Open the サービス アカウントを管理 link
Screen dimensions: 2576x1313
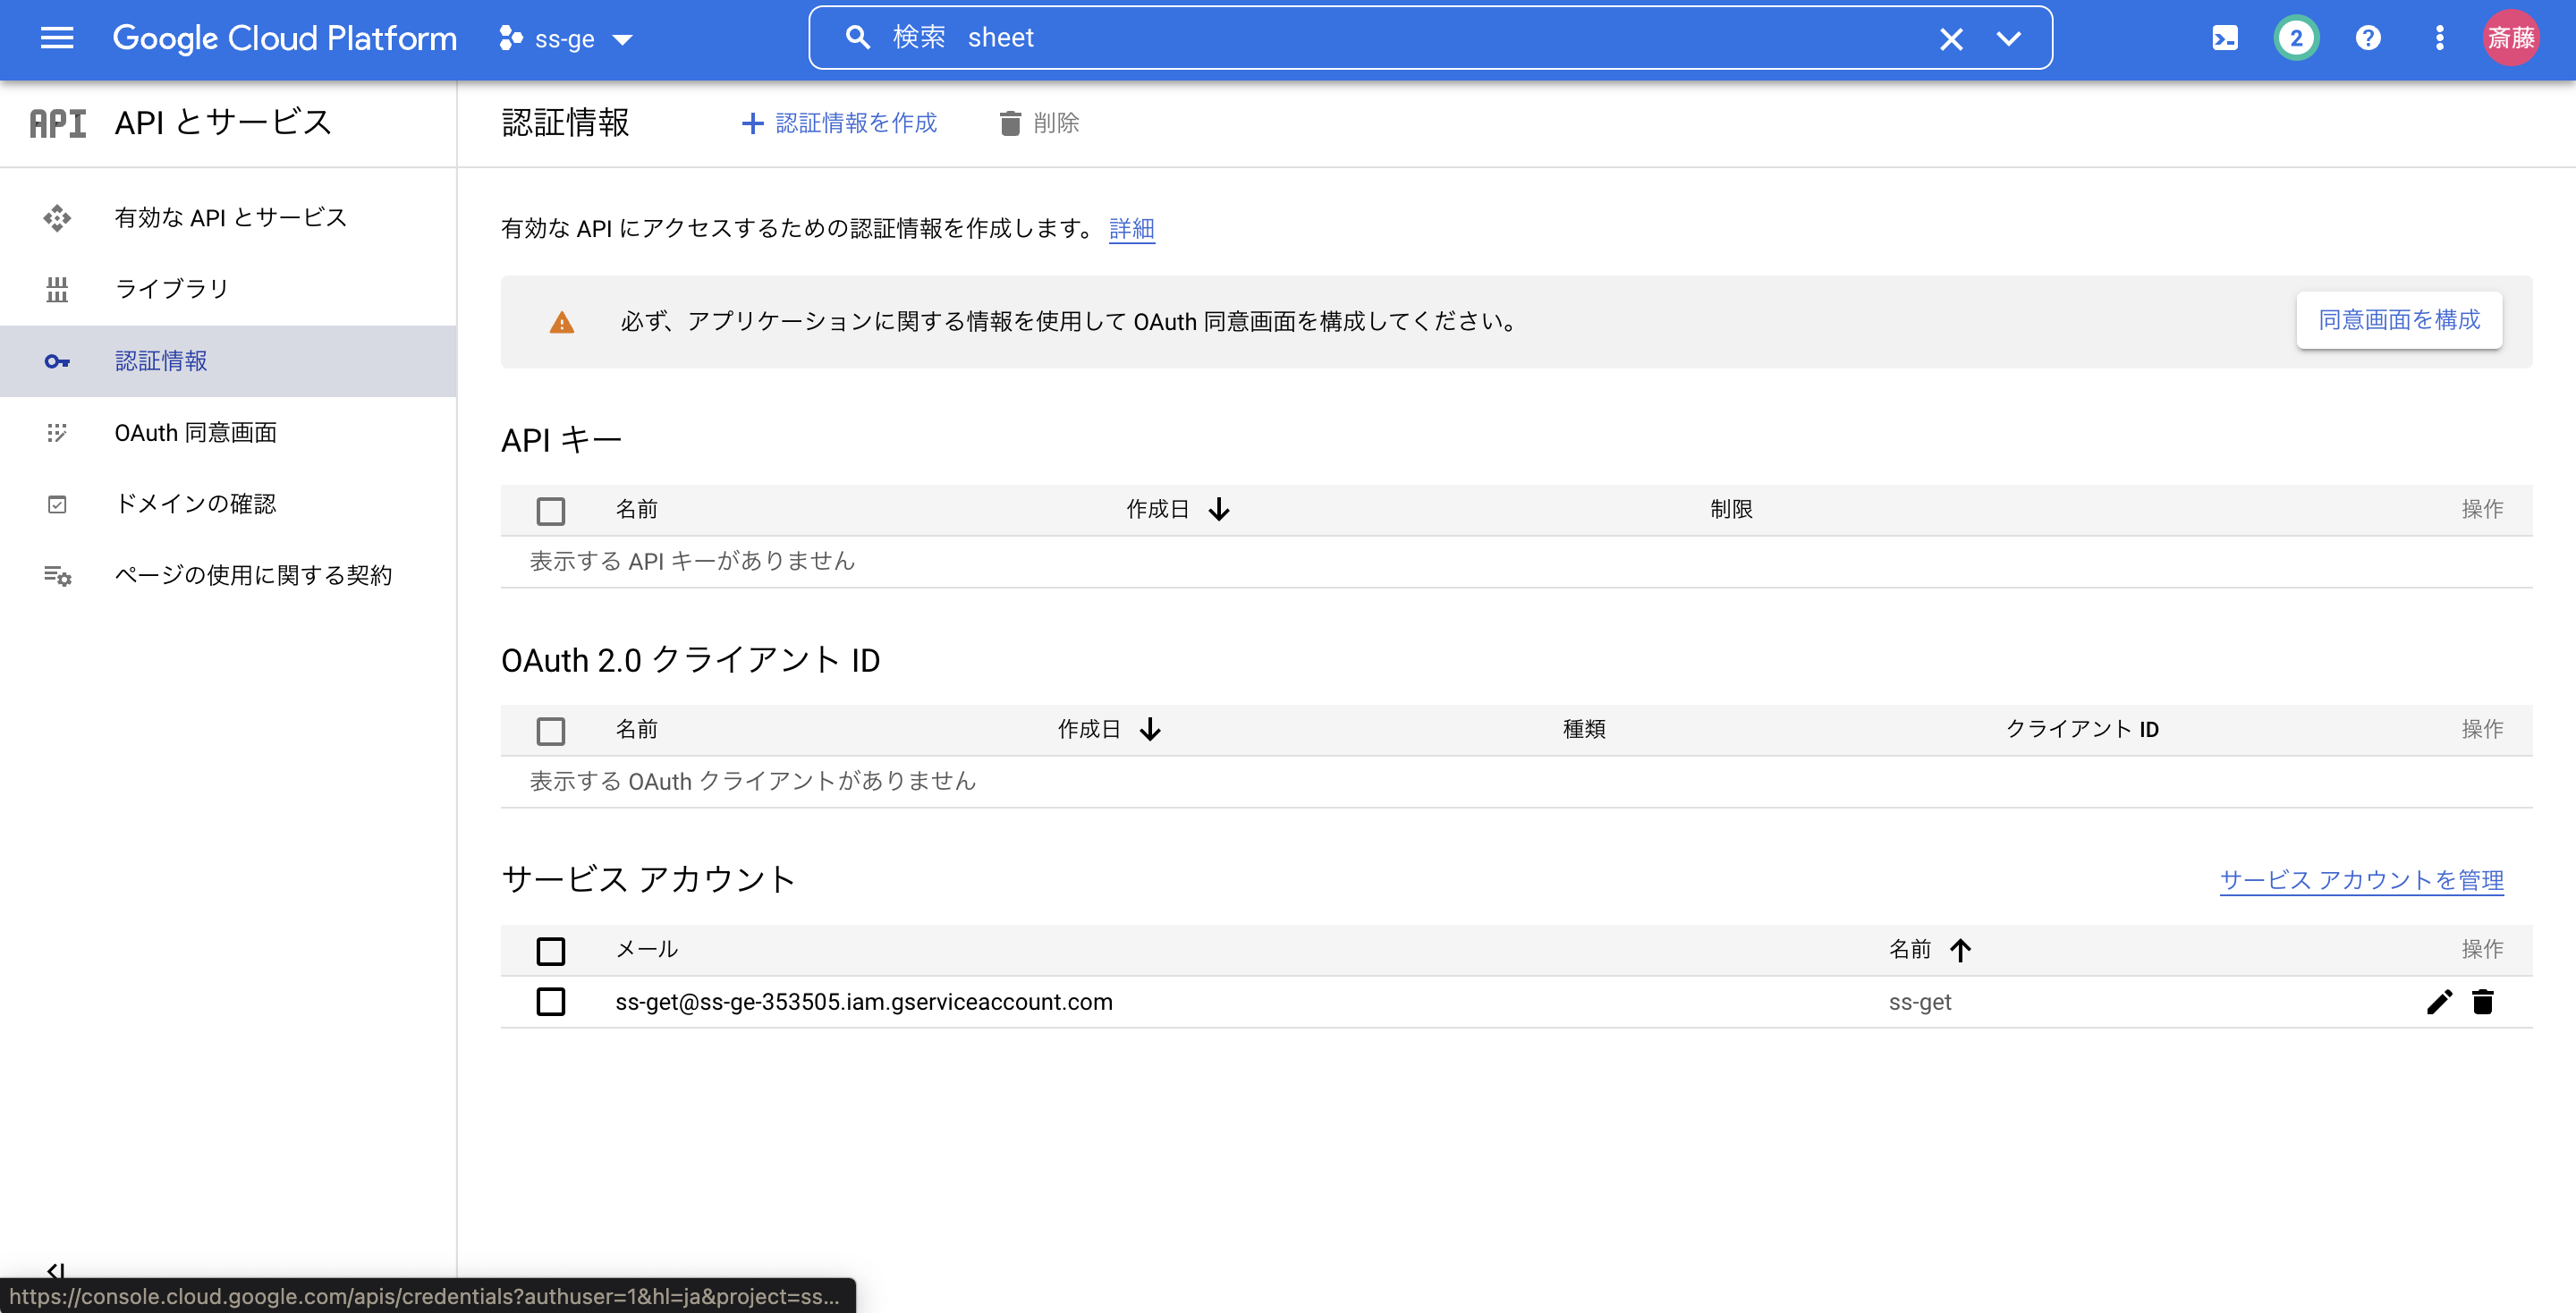tap(2362, 880)
